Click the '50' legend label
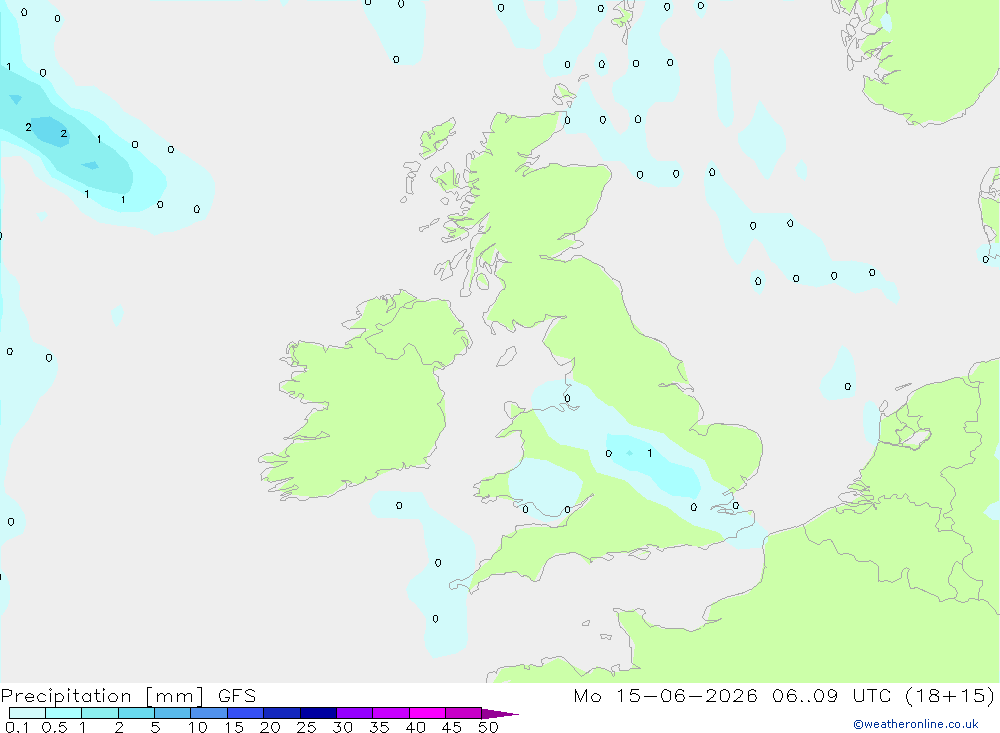 pos(489,727)
